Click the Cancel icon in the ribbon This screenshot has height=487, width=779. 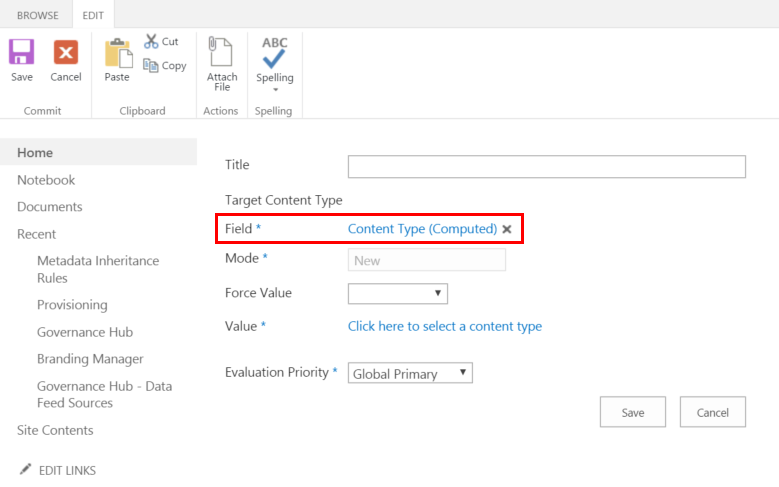click(x=66, y=53)
